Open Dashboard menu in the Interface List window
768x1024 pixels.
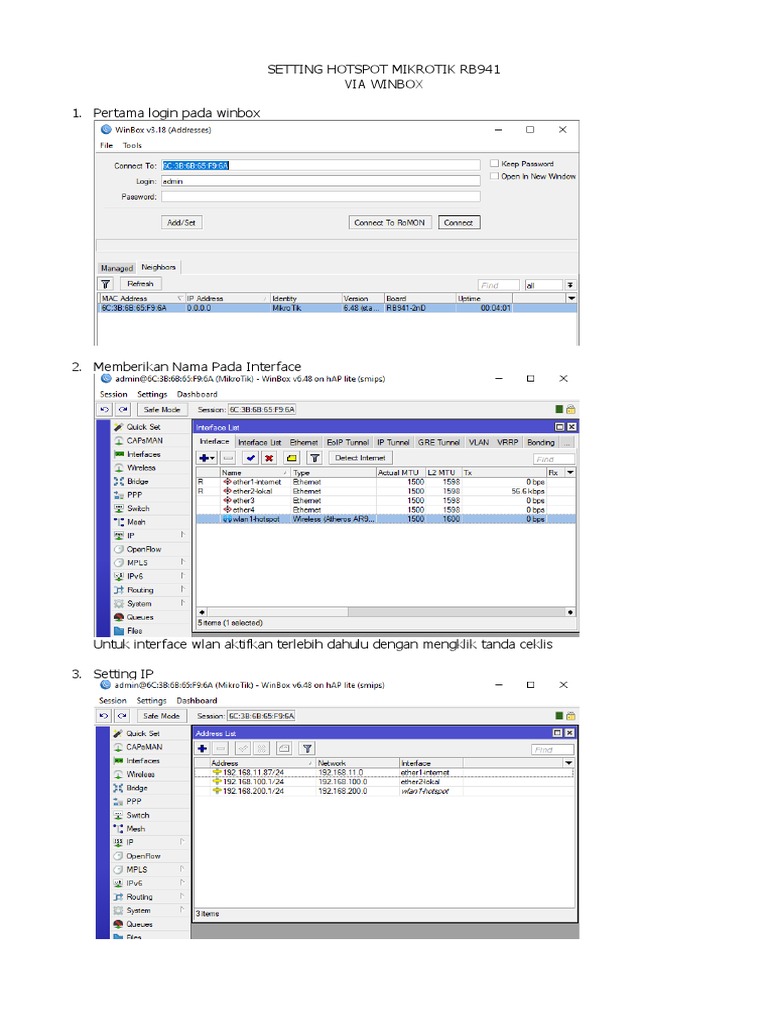(x=197, y=394)
